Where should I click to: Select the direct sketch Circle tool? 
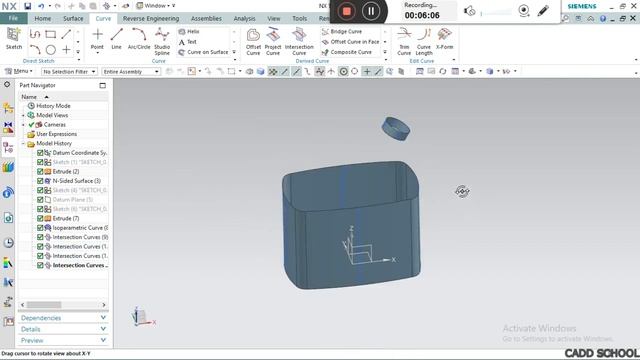coord(51,50)
